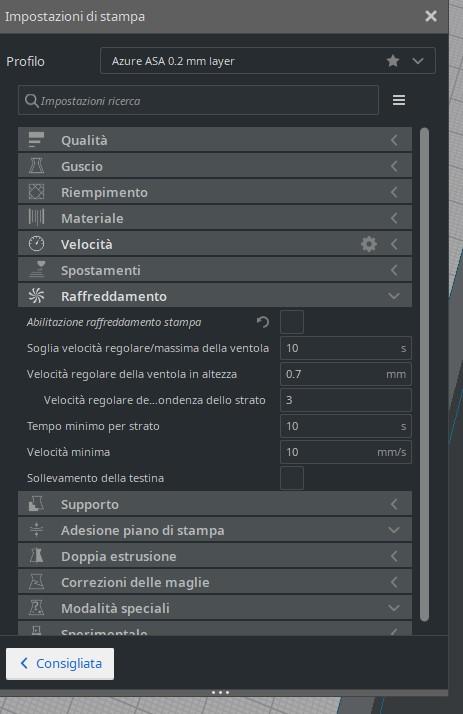463x714 pixels.
Task: Collapse the Raffreddamento section
Action: coord(215,296)
